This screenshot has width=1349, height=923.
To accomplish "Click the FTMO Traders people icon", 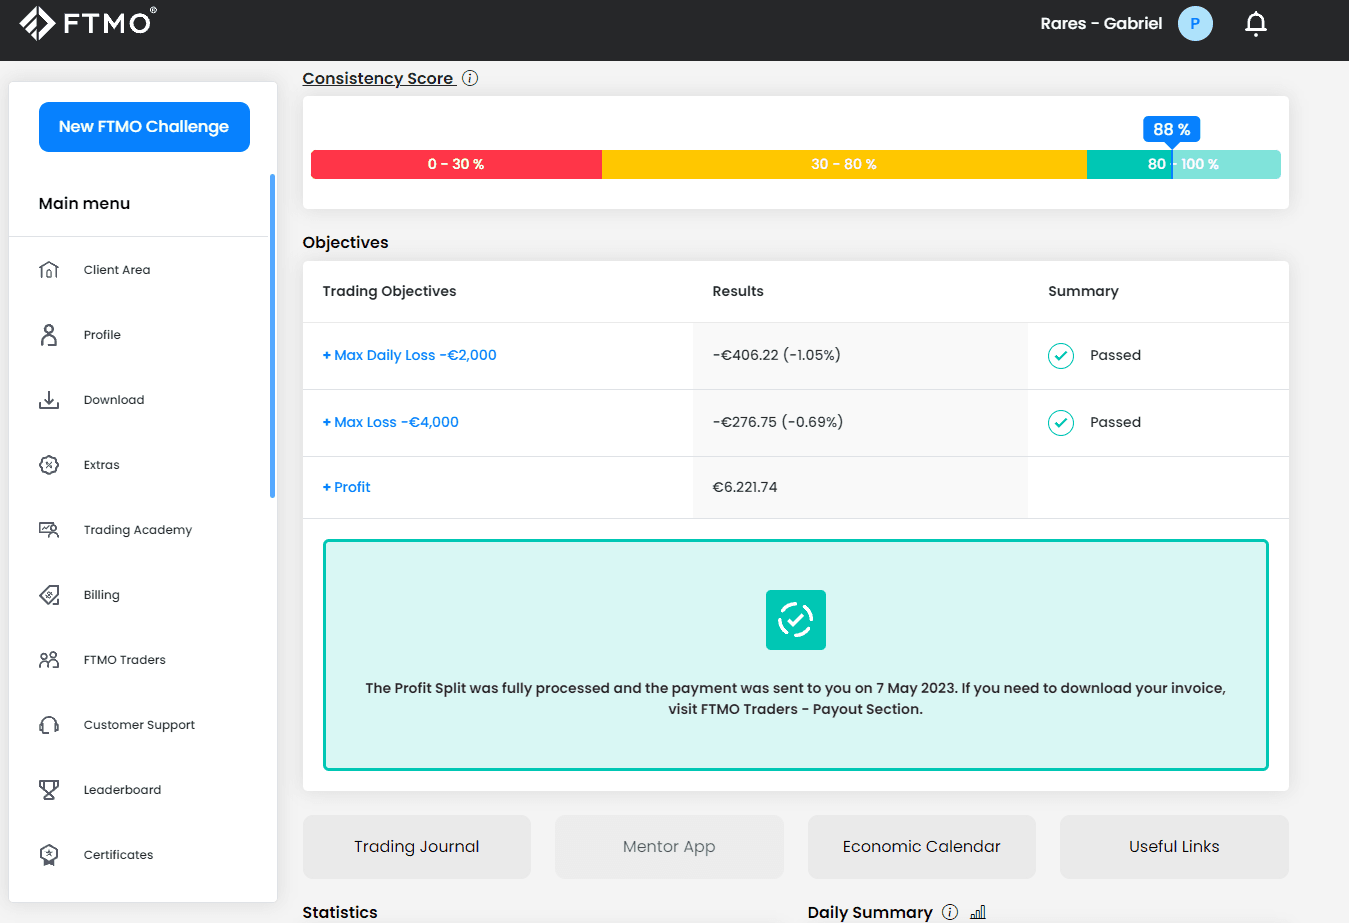I will (49, 660).
